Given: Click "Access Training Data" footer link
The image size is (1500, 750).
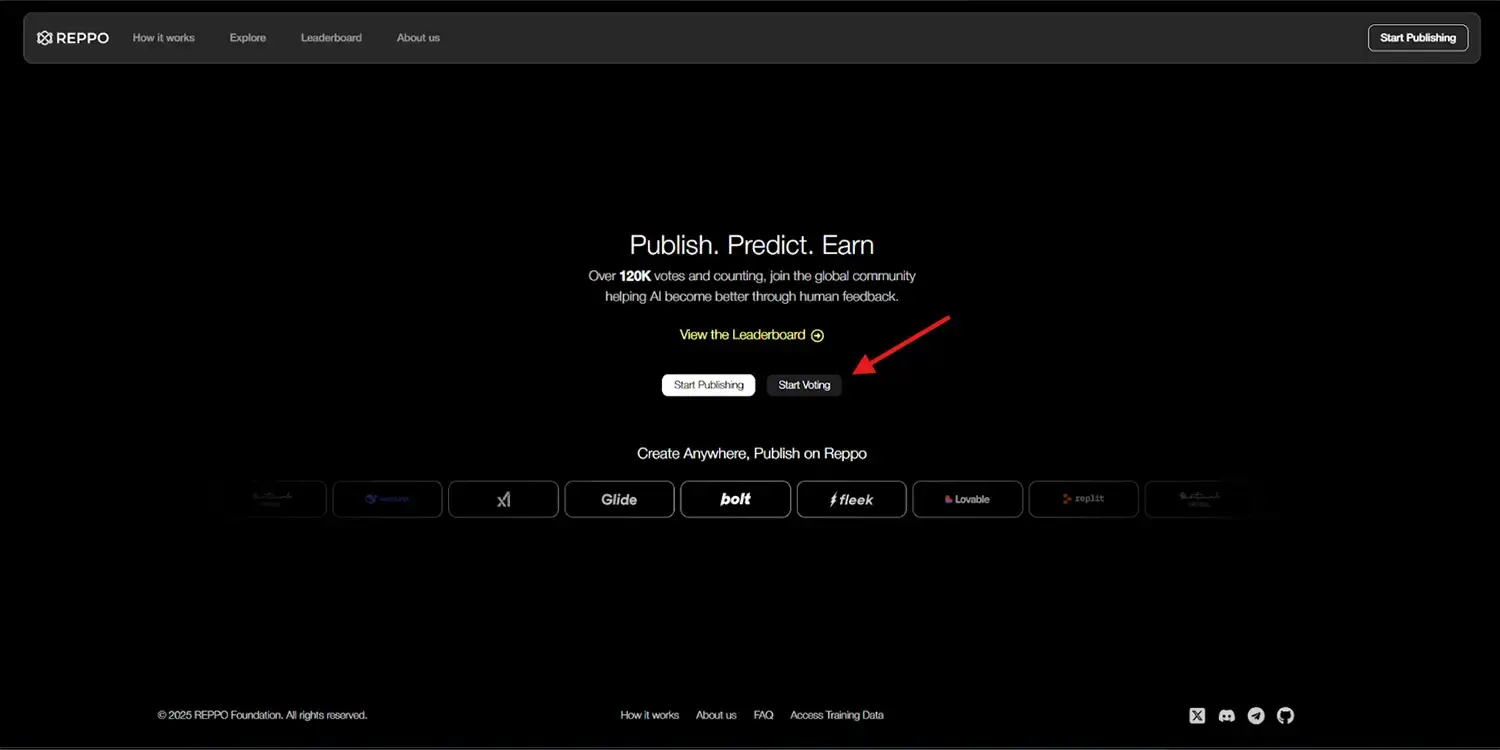Looking at the screenshot, I should [836, 715].
